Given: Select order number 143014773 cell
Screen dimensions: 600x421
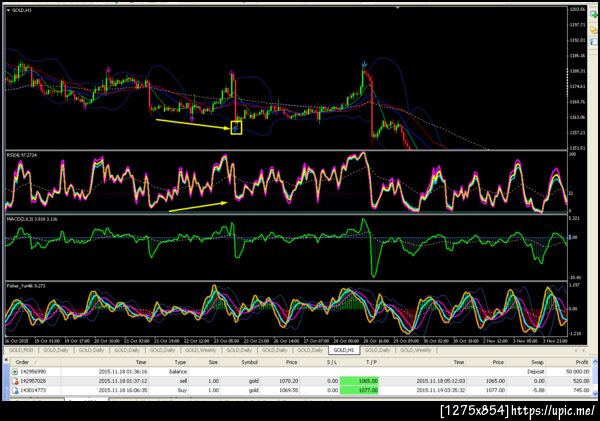Looking at the screenshot, I should click(x=33, y=390).
